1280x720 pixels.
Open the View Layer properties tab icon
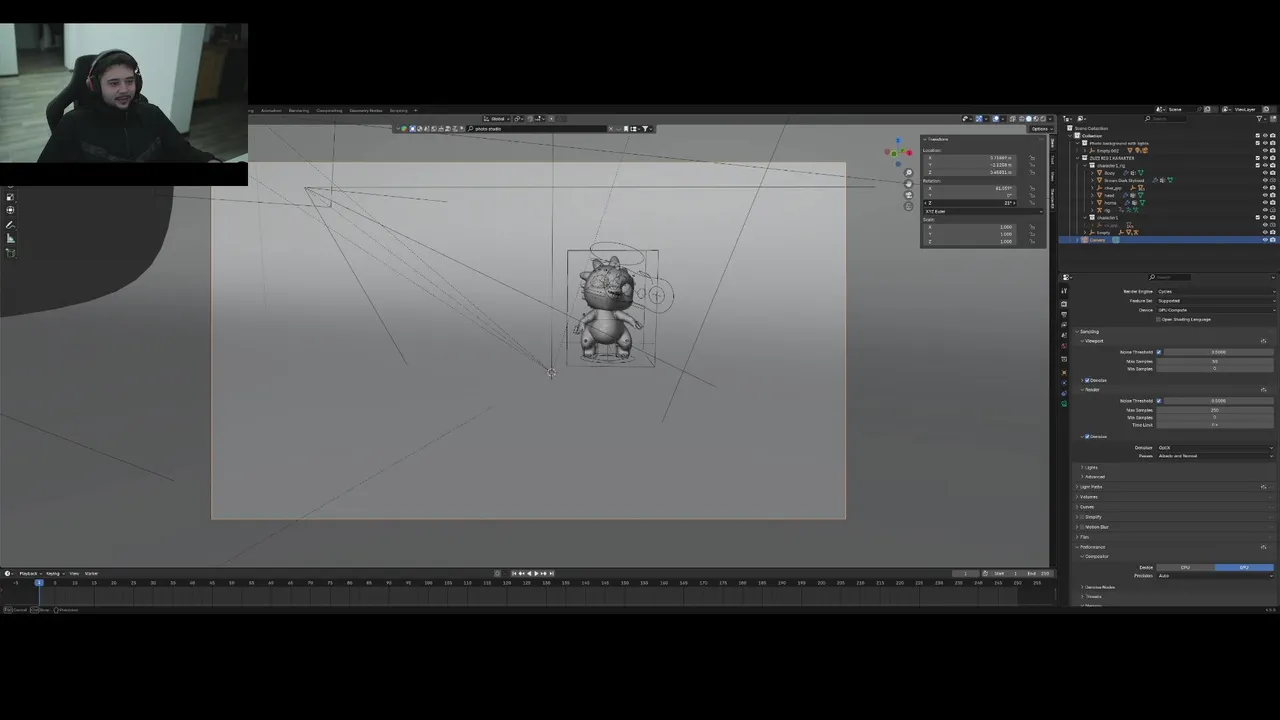1064,325
